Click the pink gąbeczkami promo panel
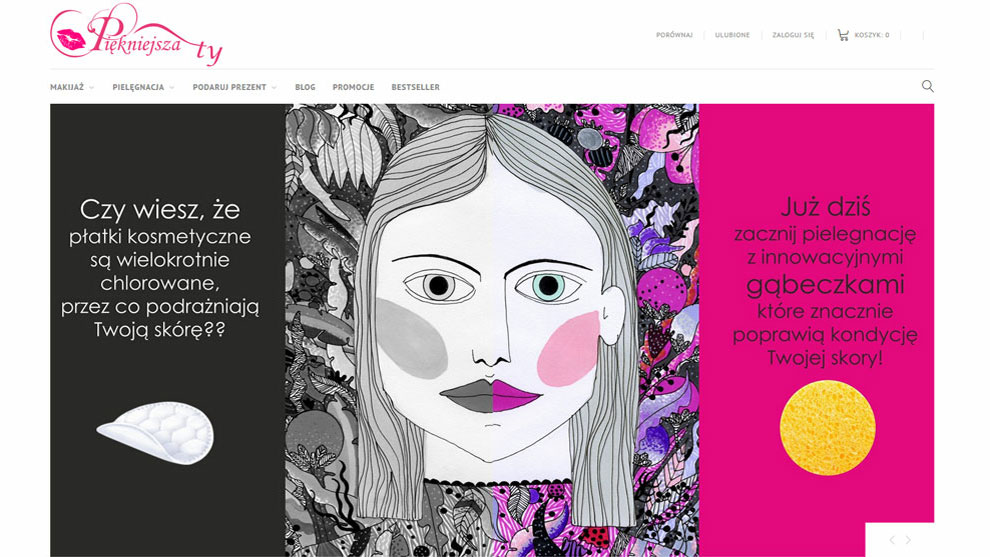This screenshot has width=990, height=557. (816, 330)
